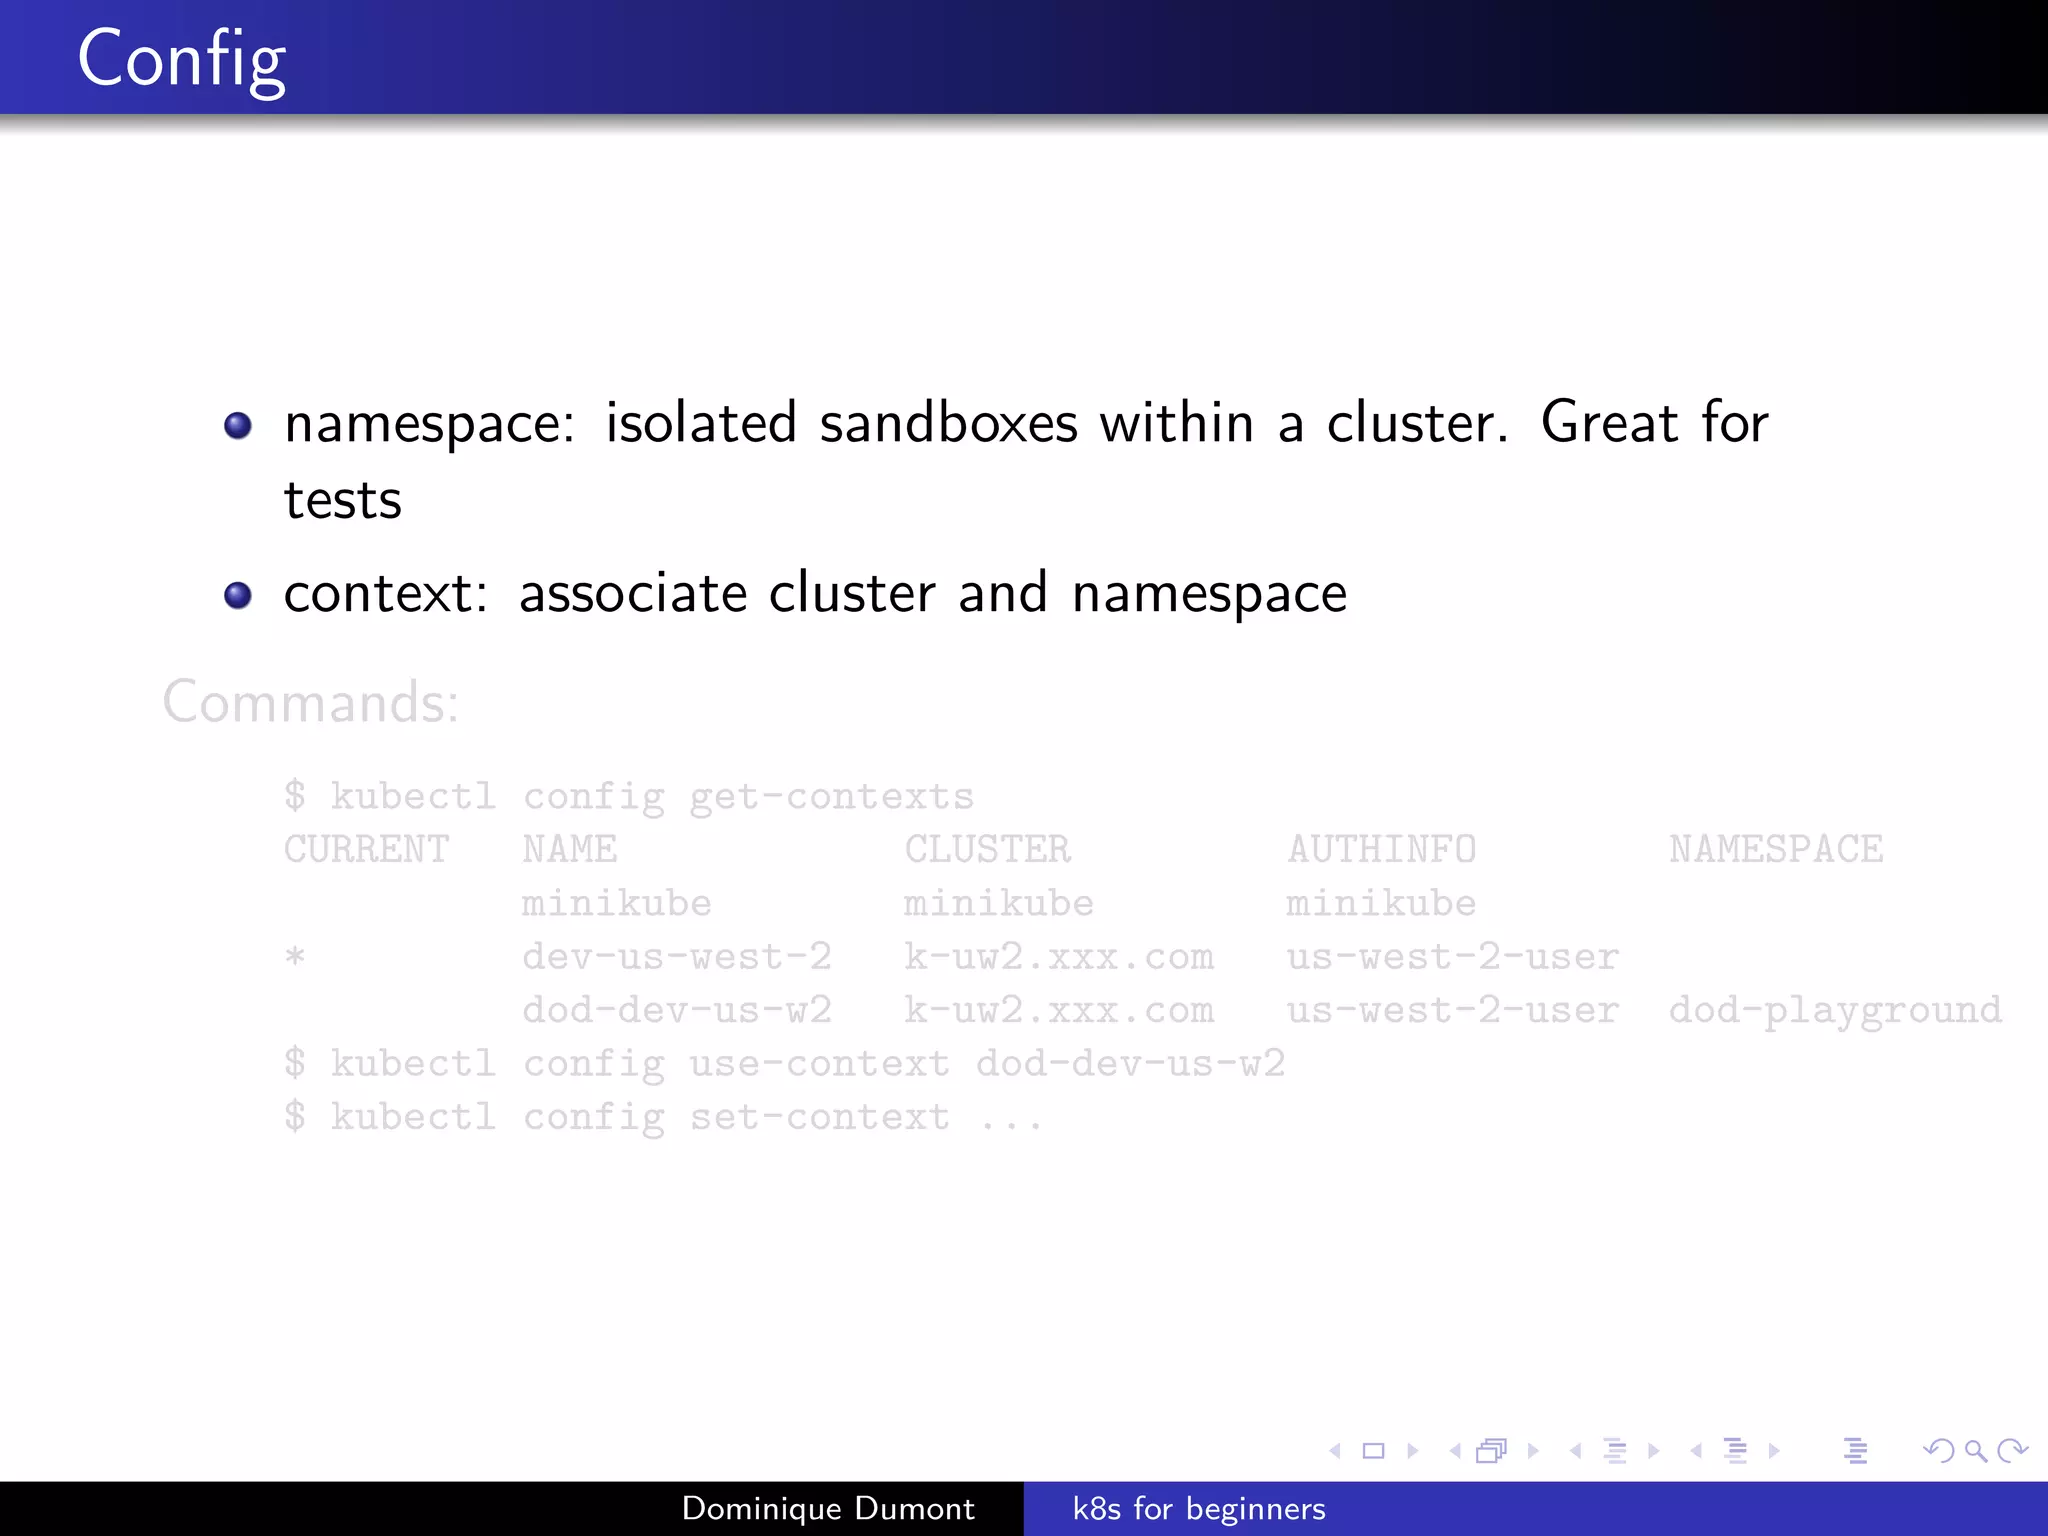The width and height of the screenshot is (2048, 1536).
Task: Click the previous slide arrow in navigation bar
Action: [1335, 1451]
